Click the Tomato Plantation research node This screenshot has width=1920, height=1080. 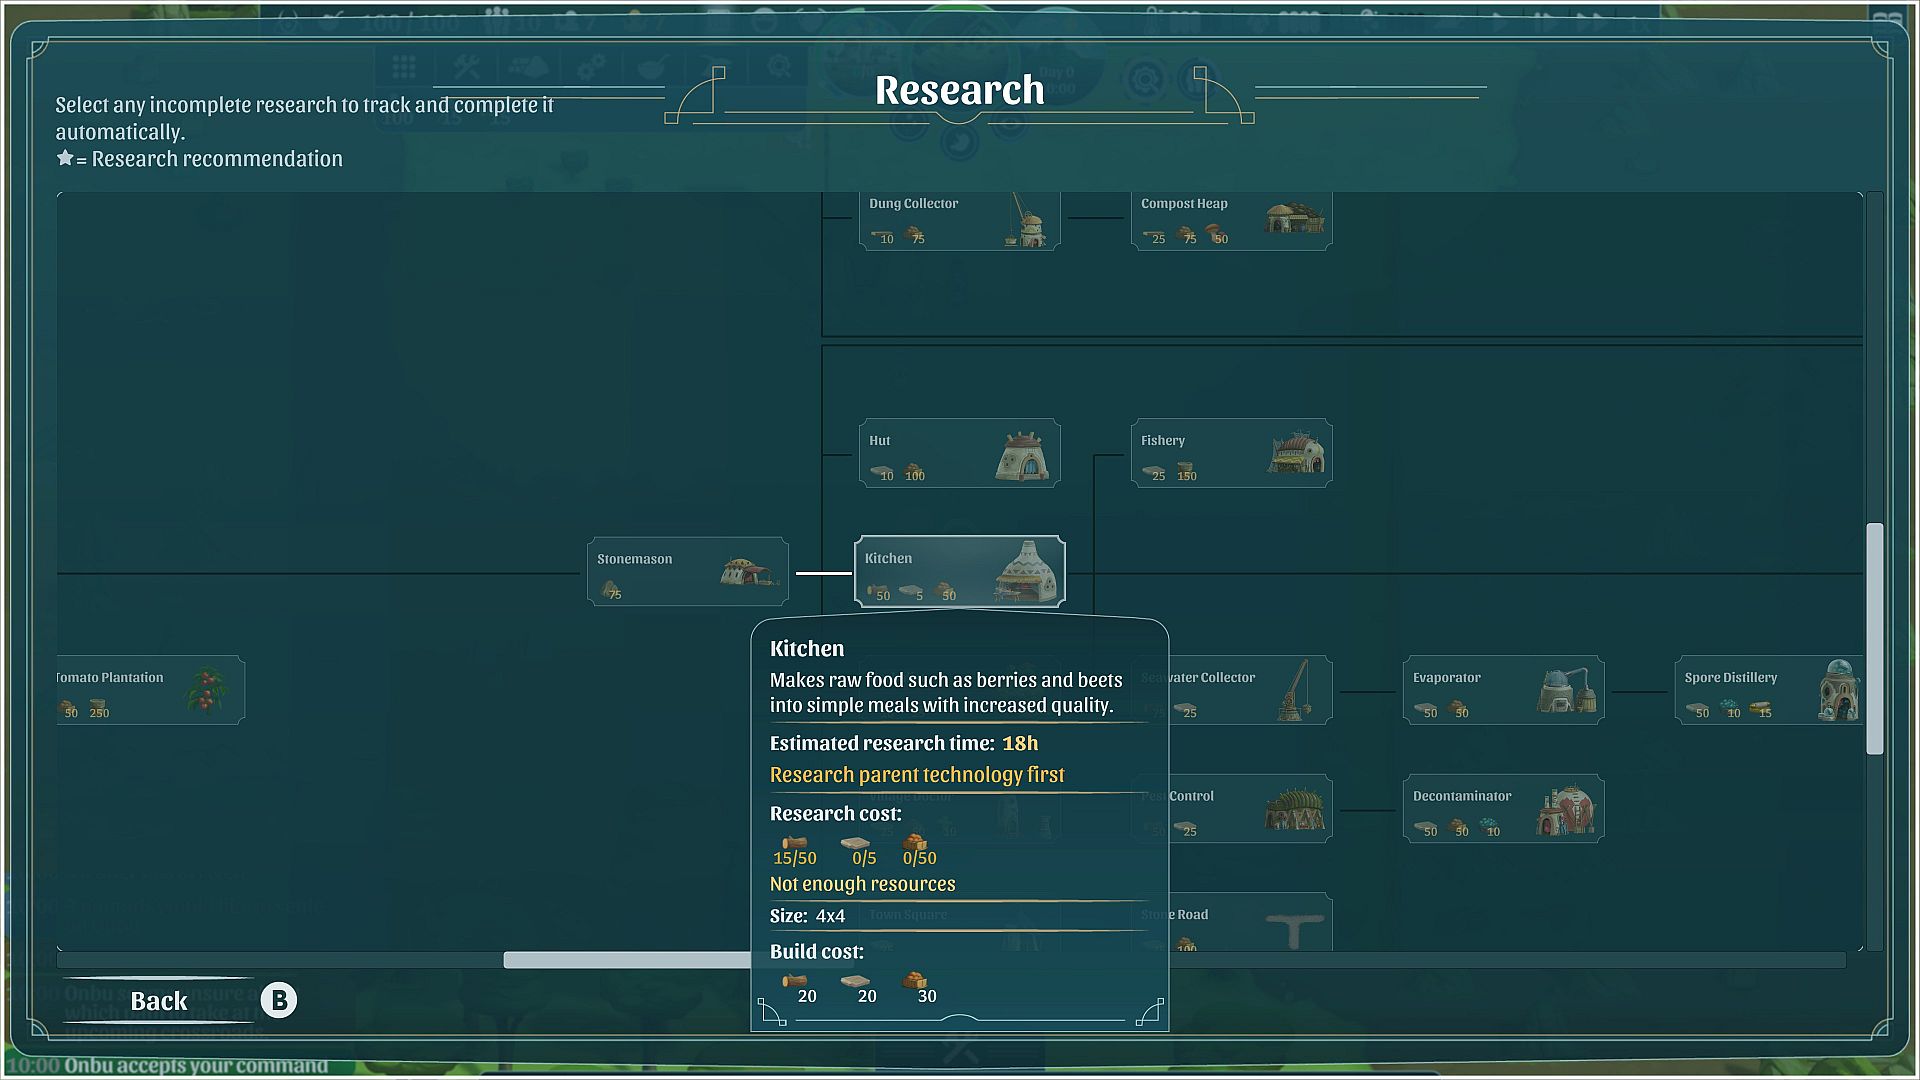[150, 690]
